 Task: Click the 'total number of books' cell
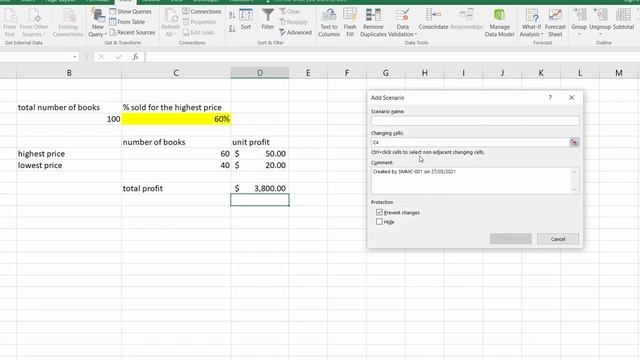(x=69, y=107)
